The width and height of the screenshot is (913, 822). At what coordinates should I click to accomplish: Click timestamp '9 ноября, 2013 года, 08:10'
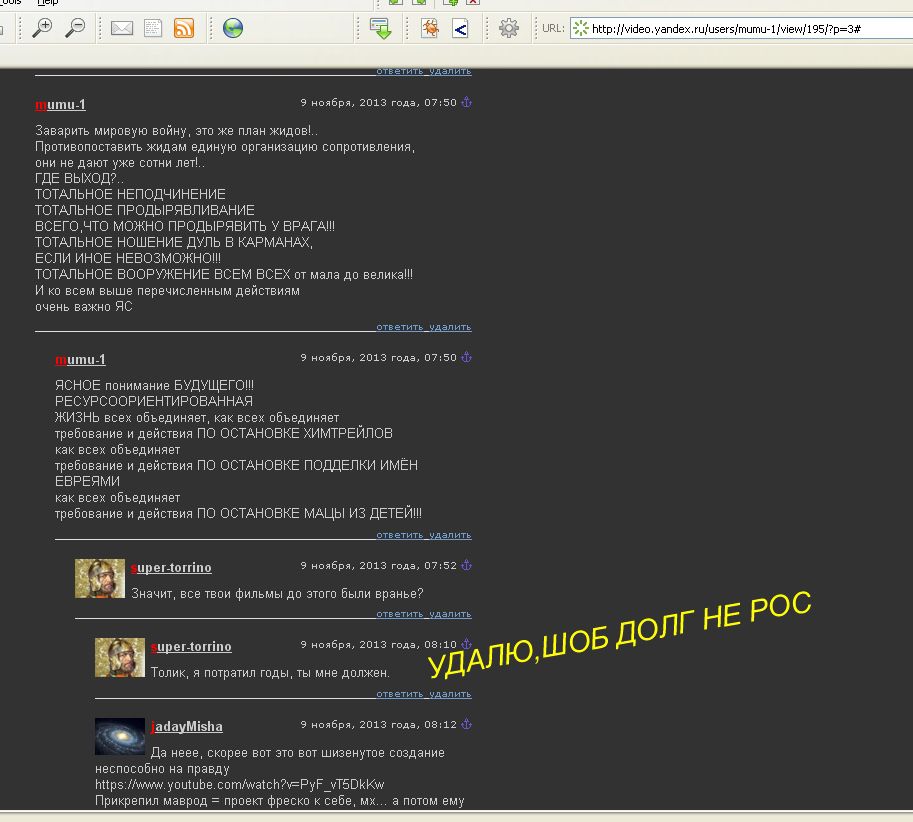[x=378, y=644]
